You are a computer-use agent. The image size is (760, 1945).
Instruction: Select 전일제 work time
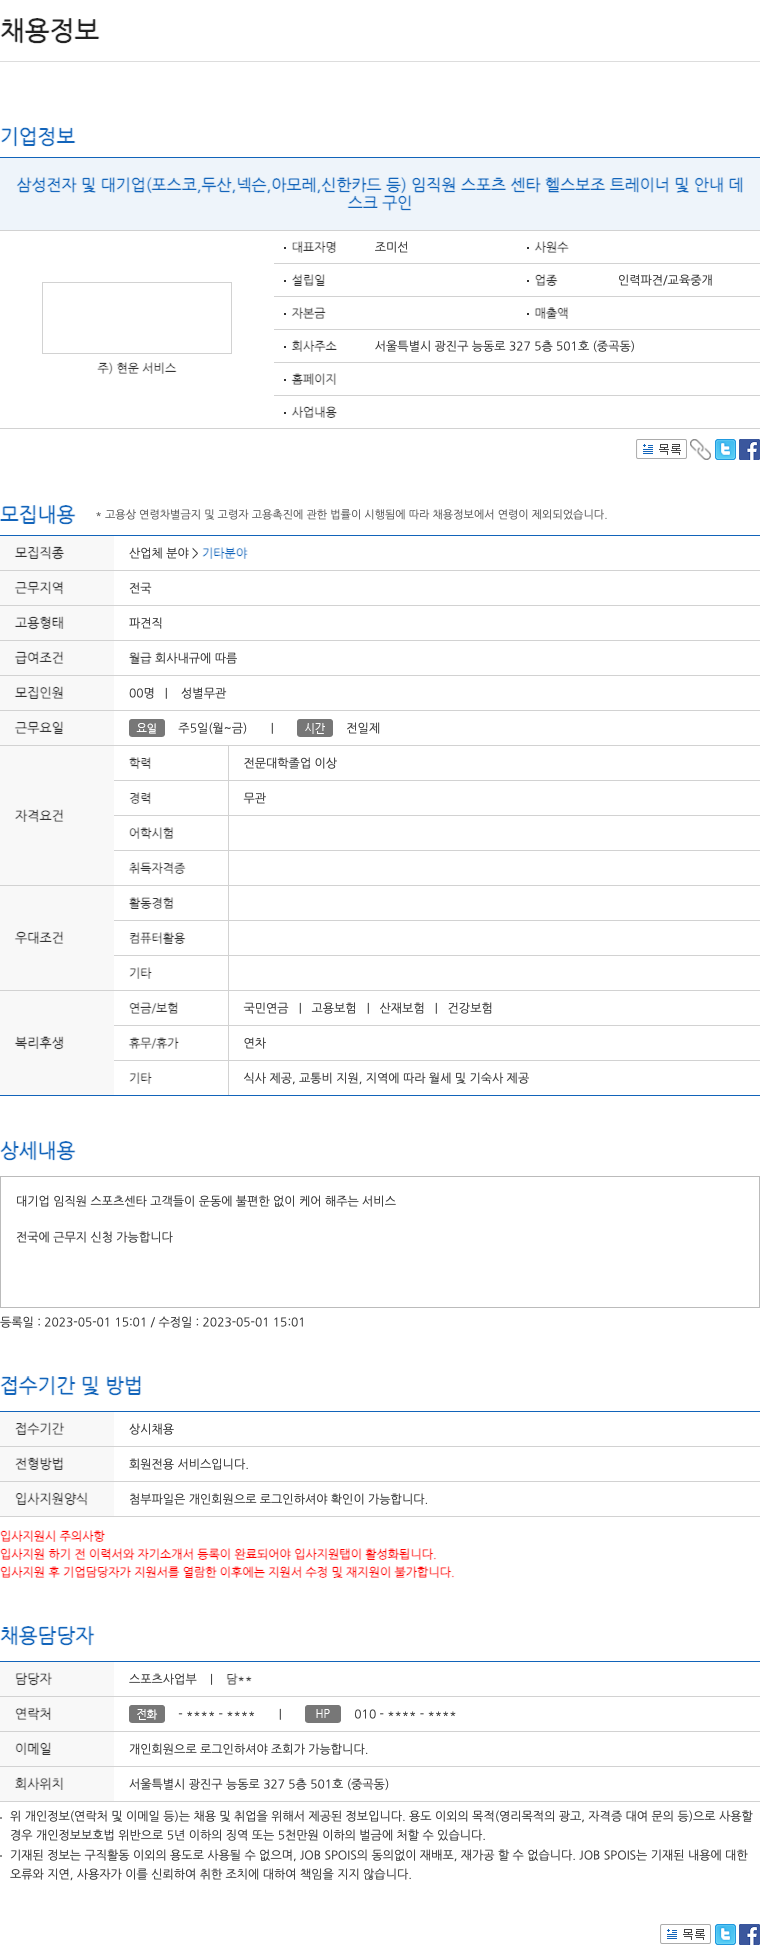point(363,728)
